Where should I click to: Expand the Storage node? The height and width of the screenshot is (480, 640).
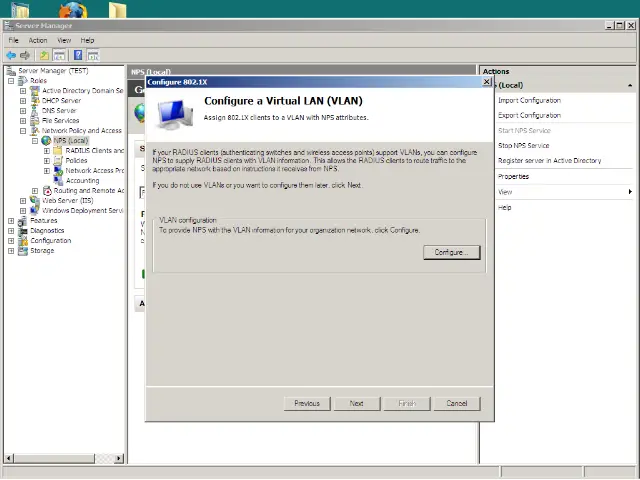(x=11, y=251)
